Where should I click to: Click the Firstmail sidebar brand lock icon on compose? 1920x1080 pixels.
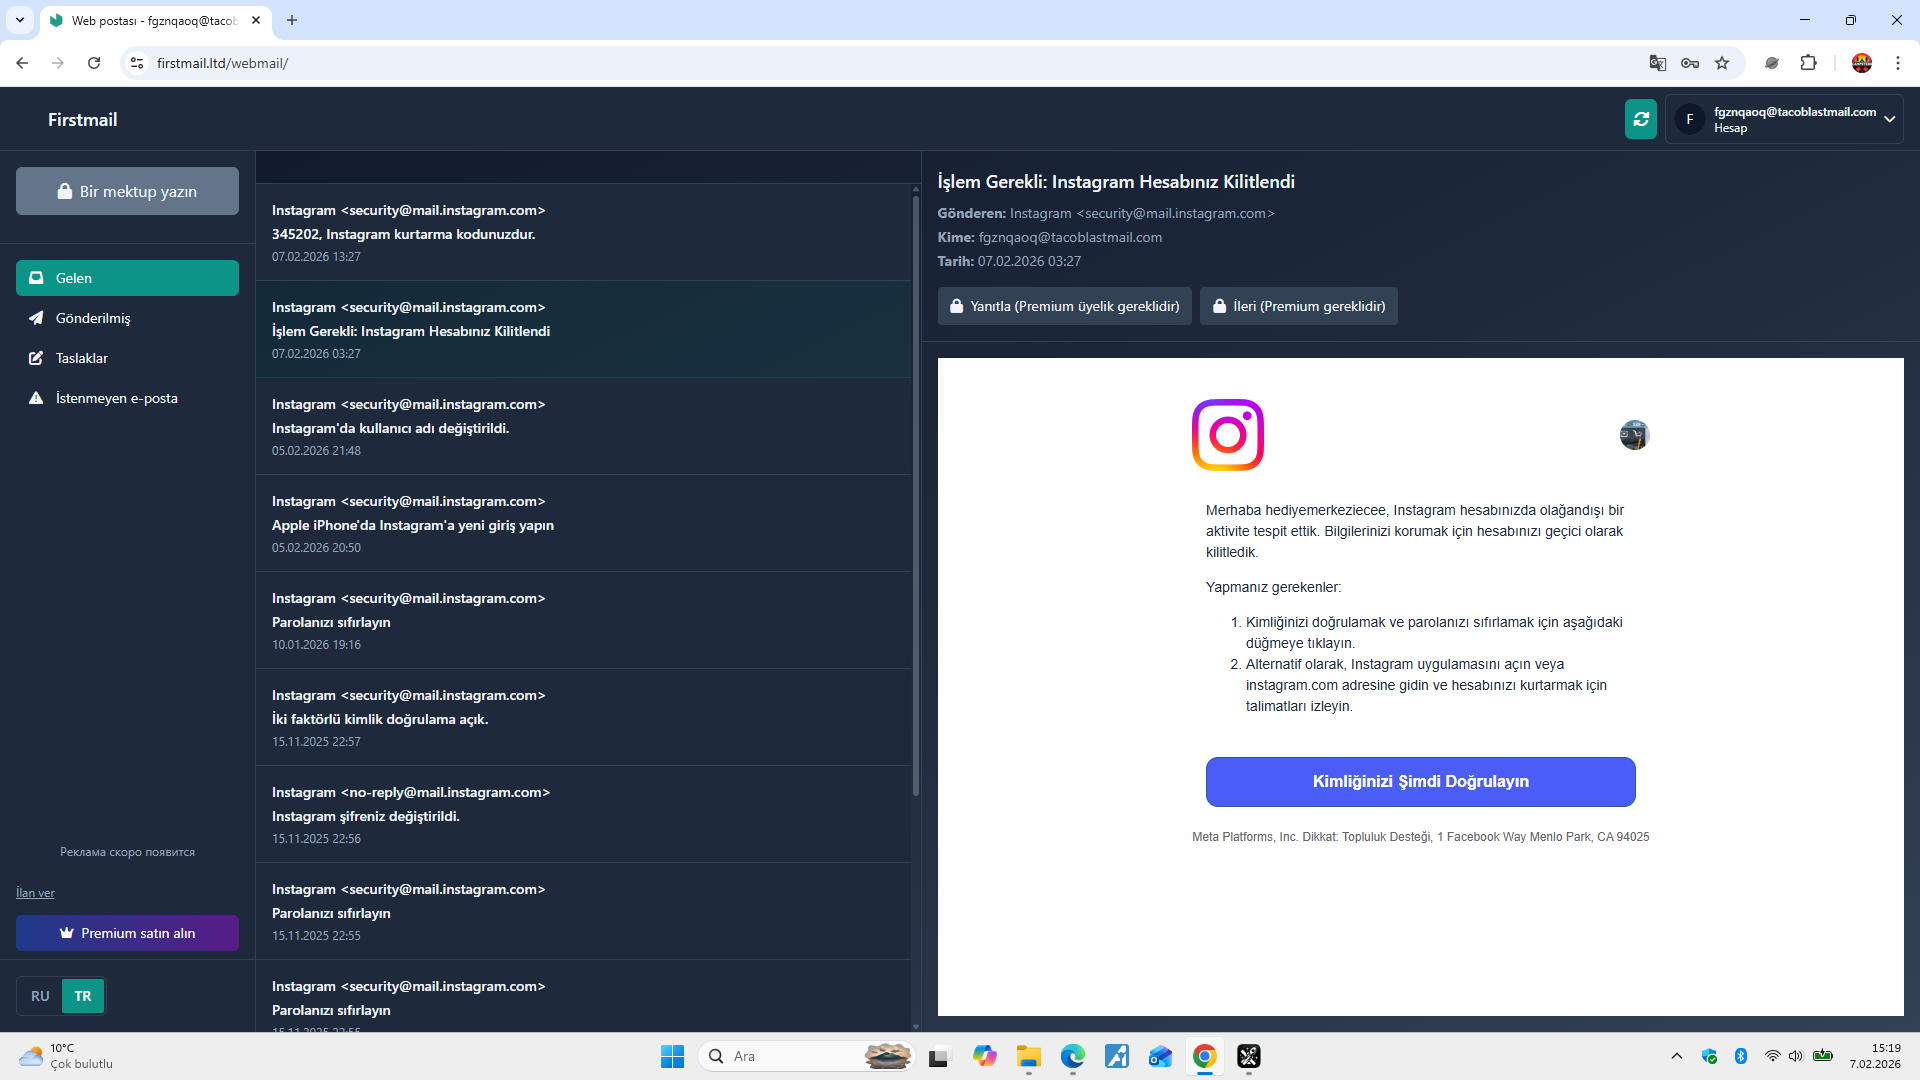(65, 191)
